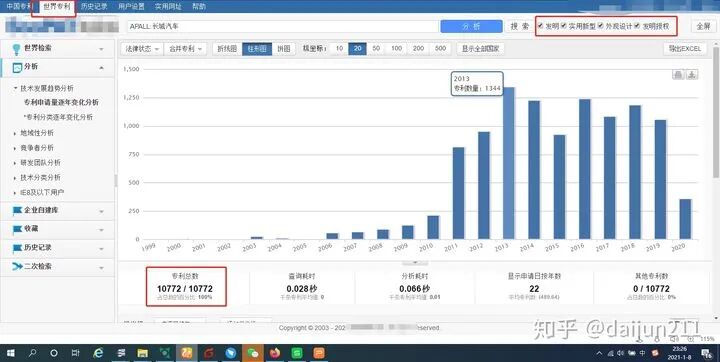The height and width of the screenshot is (362, 720).
Task: Expand the 竞争者分析 tree node
Action: point(15,148)
